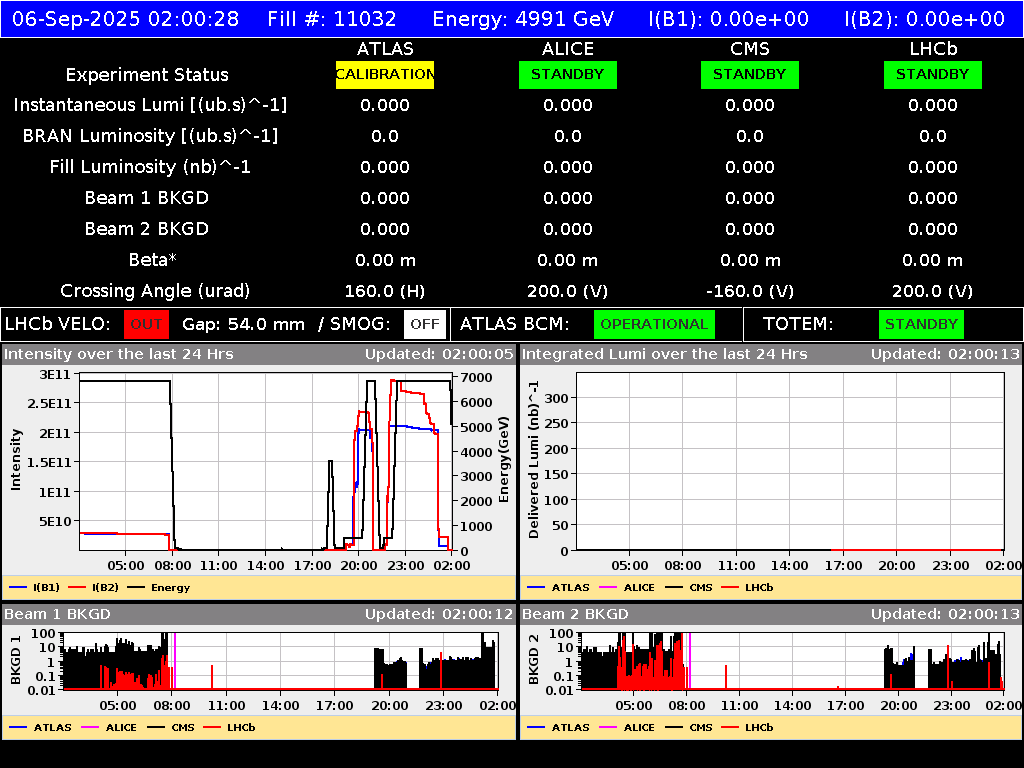The image size is (1024, 768).
Task: Click the Beam 1 BKGD plot area
Action: tap(280, 661)
